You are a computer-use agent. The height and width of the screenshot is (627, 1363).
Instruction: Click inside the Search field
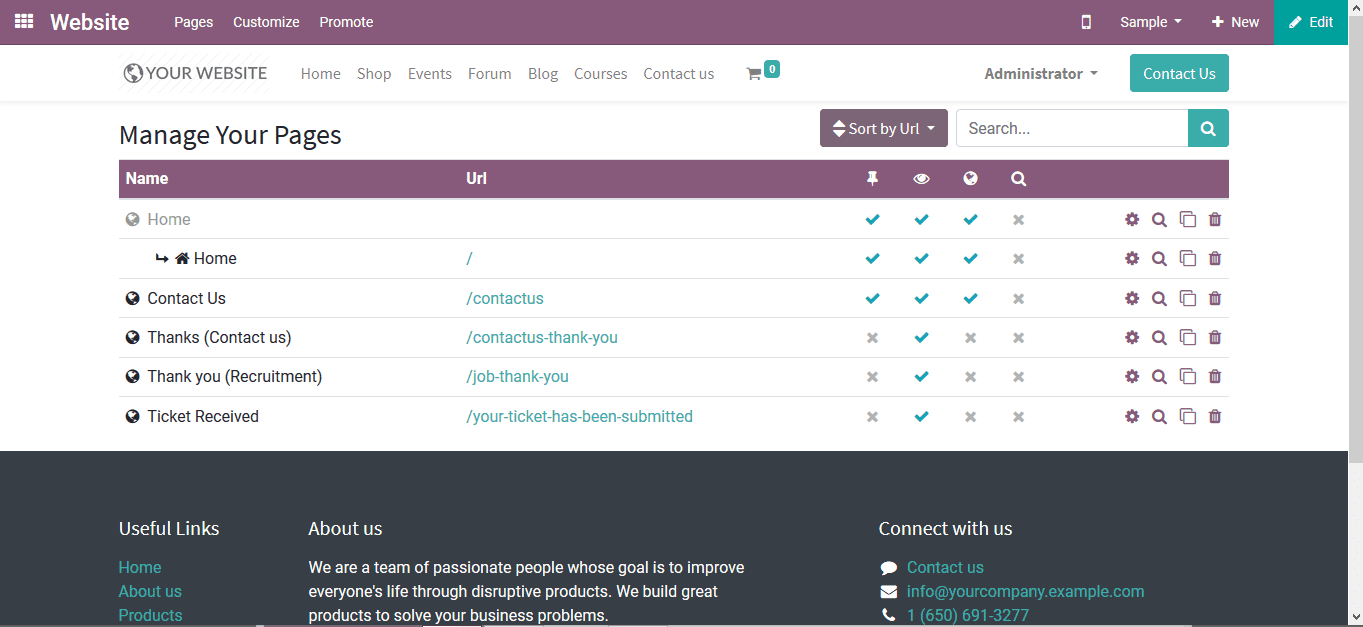[x=1070, y=128]
